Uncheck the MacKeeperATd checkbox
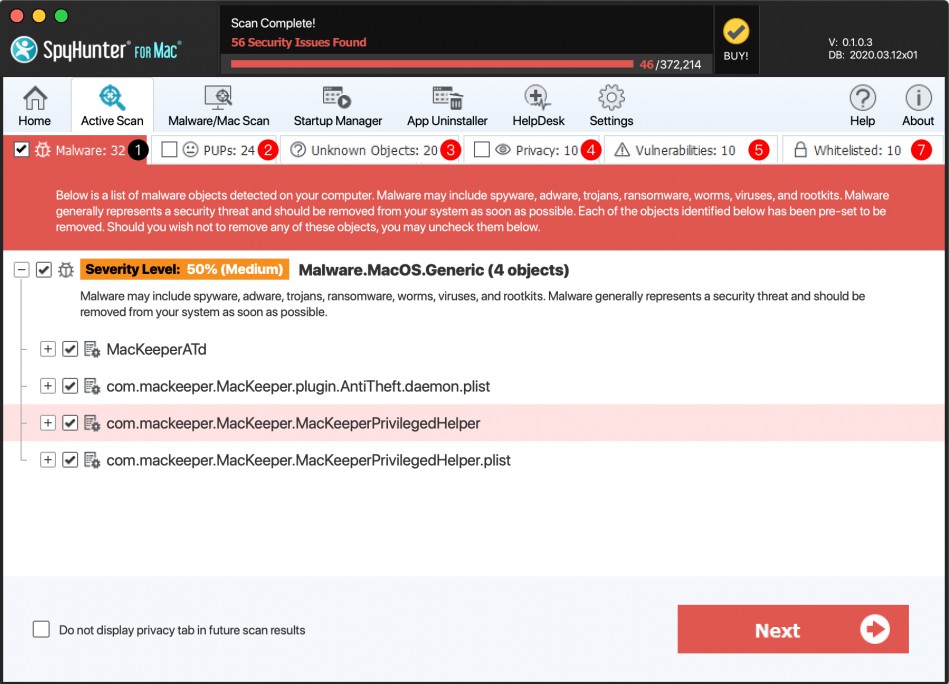 (70, 349)
